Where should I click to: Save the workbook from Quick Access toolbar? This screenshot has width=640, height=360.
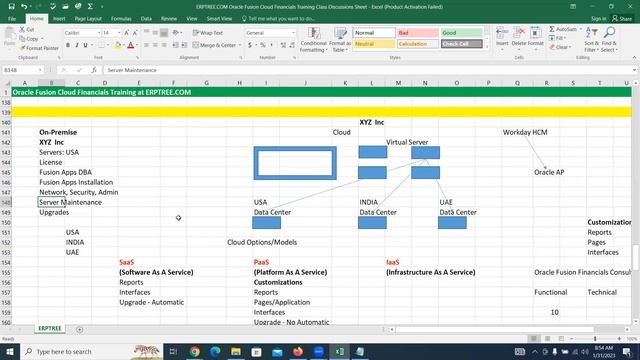coord(11,7)
